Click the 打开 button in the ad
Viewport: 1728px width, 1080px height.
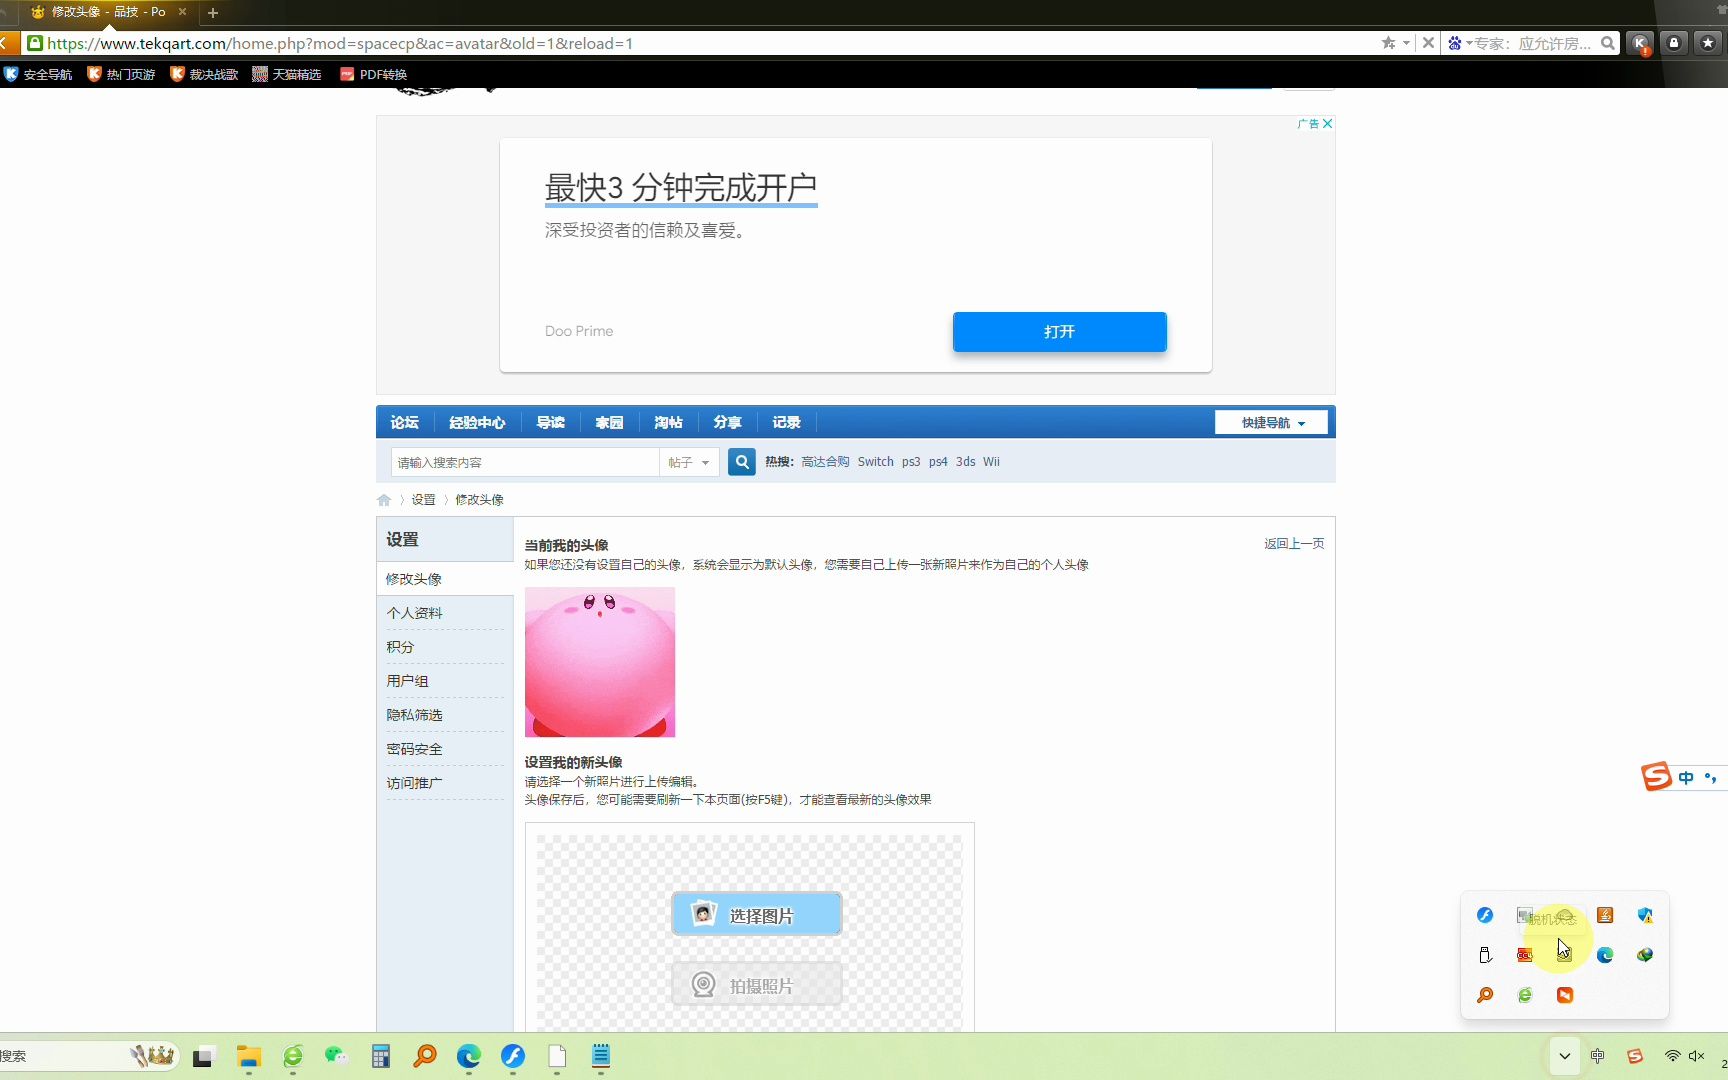(1060, 332)
